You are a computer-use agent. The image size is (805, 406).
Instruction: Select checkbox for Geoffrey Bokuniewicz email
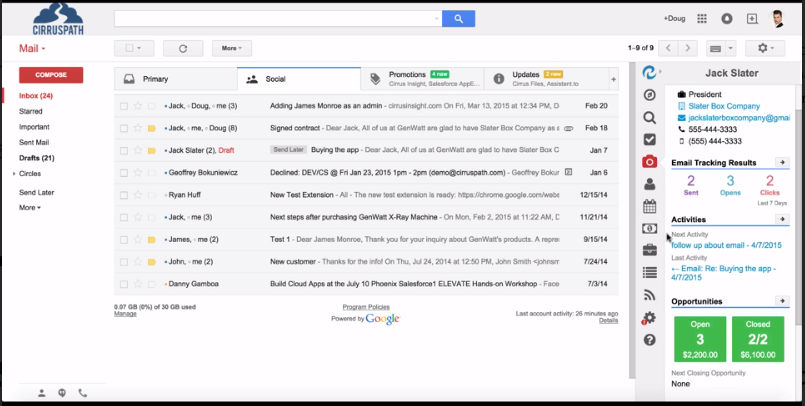(124, 173)
